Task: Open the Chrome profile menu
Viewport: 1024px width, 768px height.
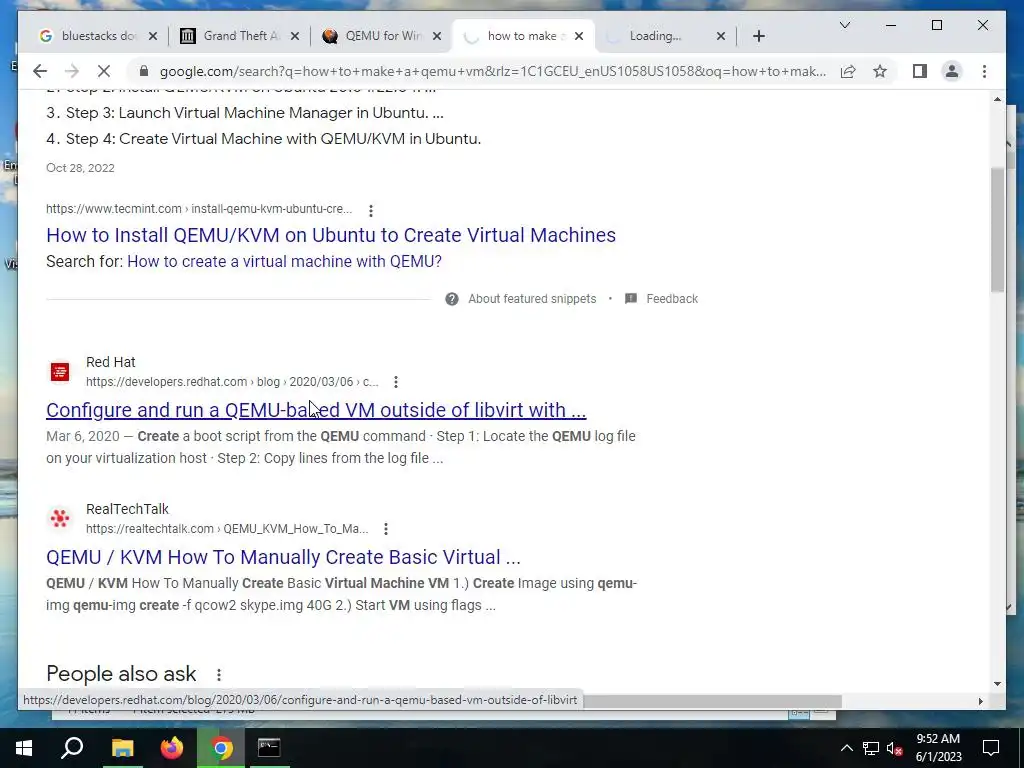Action: (x=952, y=71)
